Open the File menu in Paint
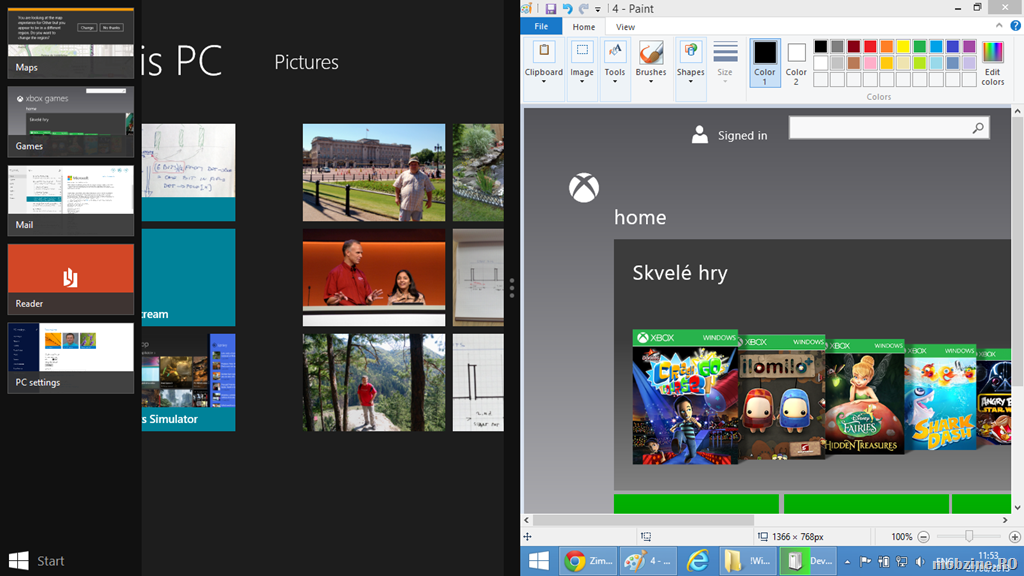Screen dimensions: 1024x576 pos(541,27)
